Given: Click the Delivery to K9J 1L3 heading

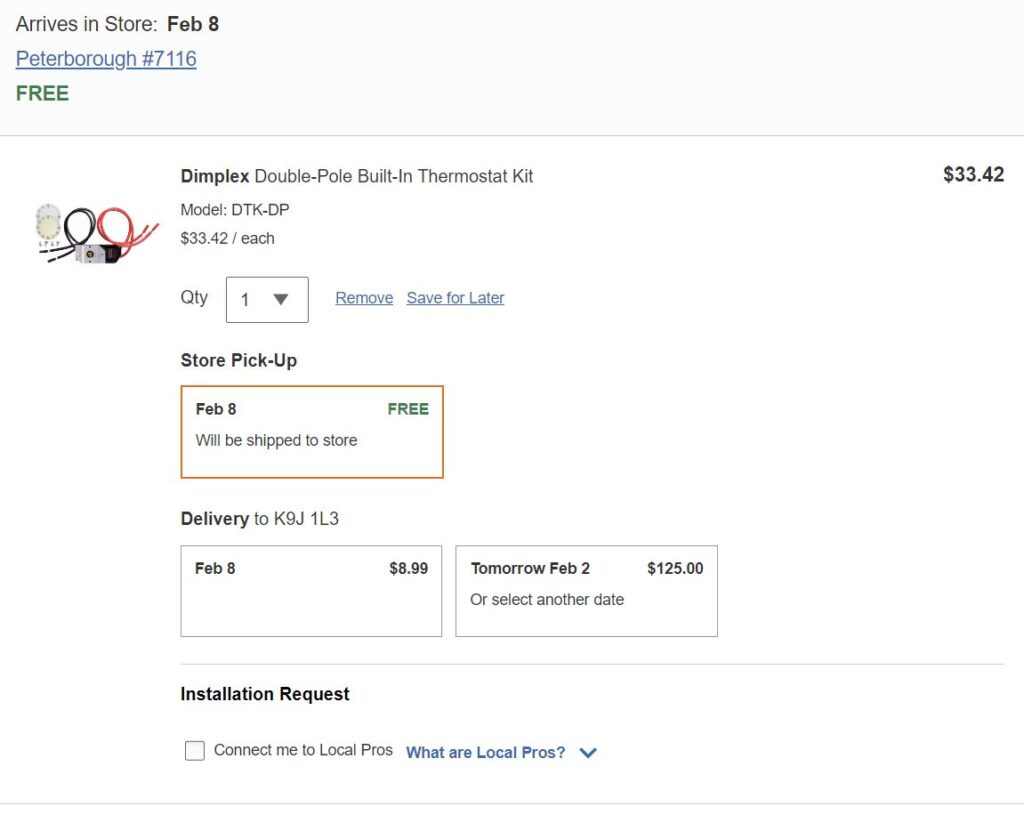Looking at the screenshot, I should pyautogui.click(x=259, y=519).
